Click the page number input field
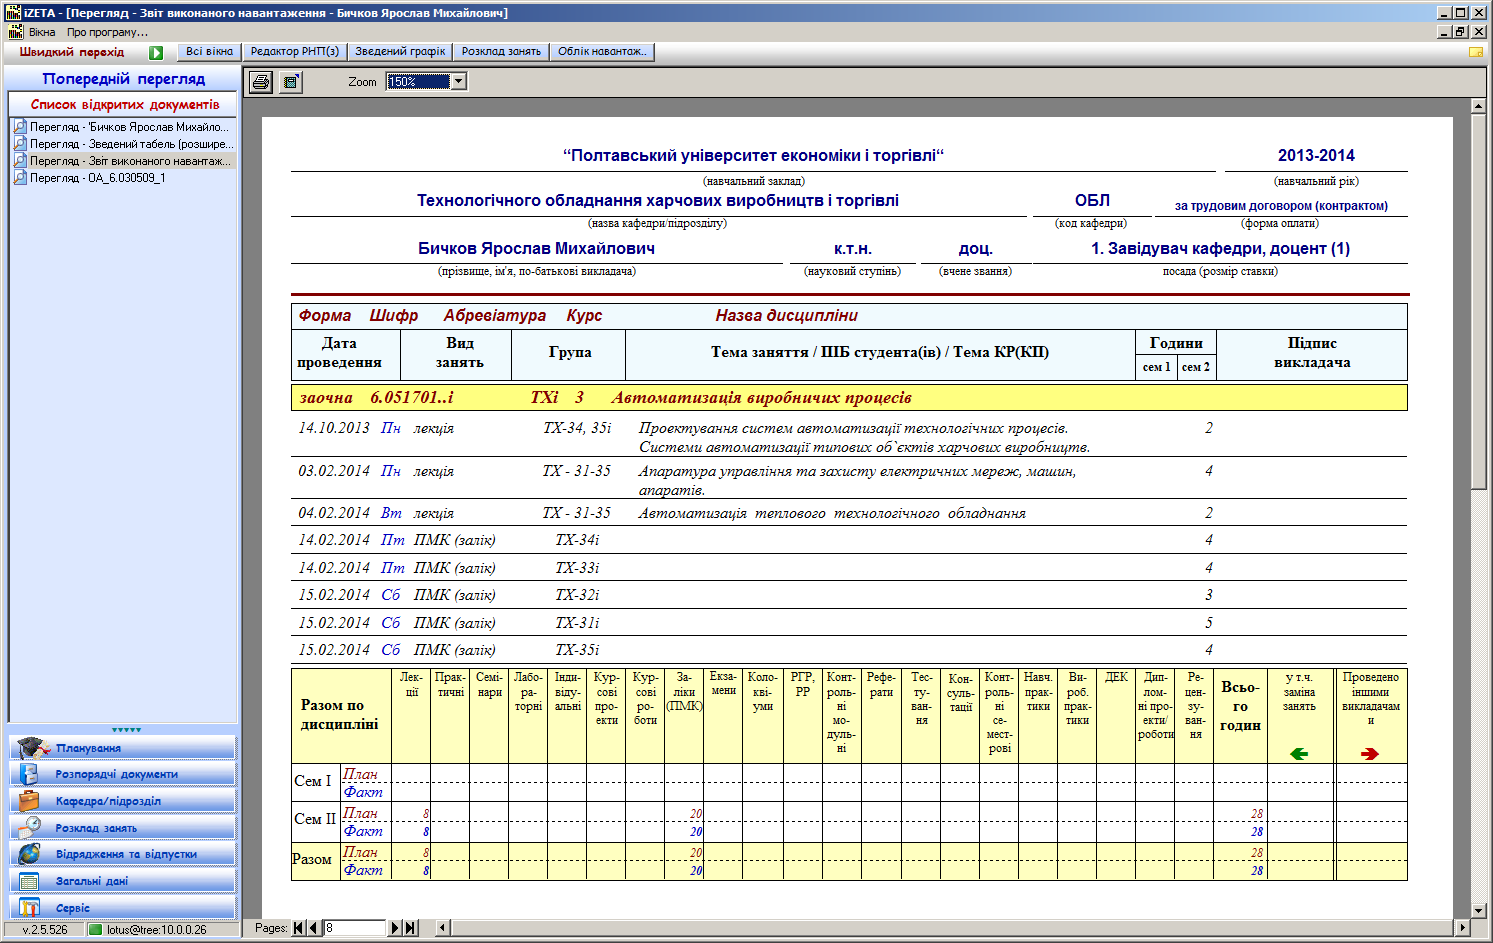Viewport: 1493px width, 943px height. click(354, 928)
